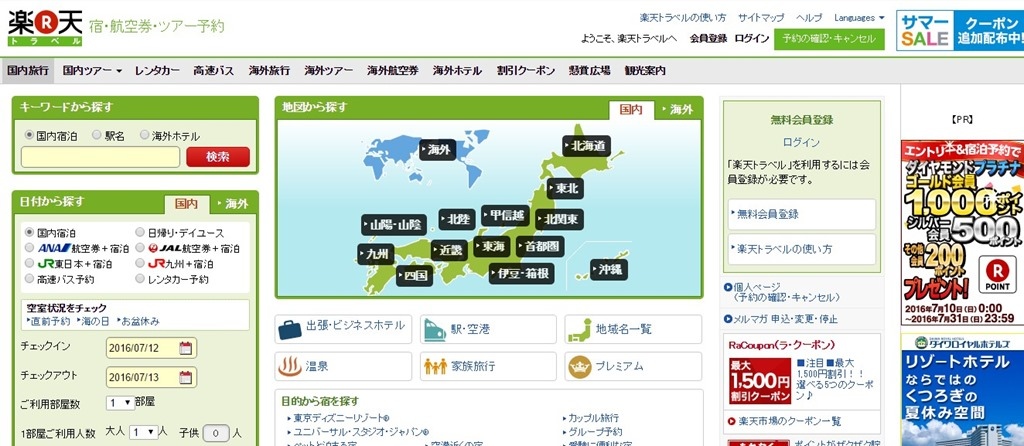Click the premium crown icon

[x=579, y=366]
